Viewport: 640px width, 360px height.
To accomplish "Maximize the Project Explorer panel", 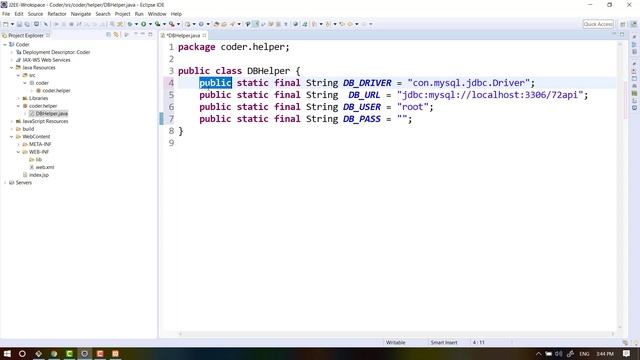I will pos(150,35).
